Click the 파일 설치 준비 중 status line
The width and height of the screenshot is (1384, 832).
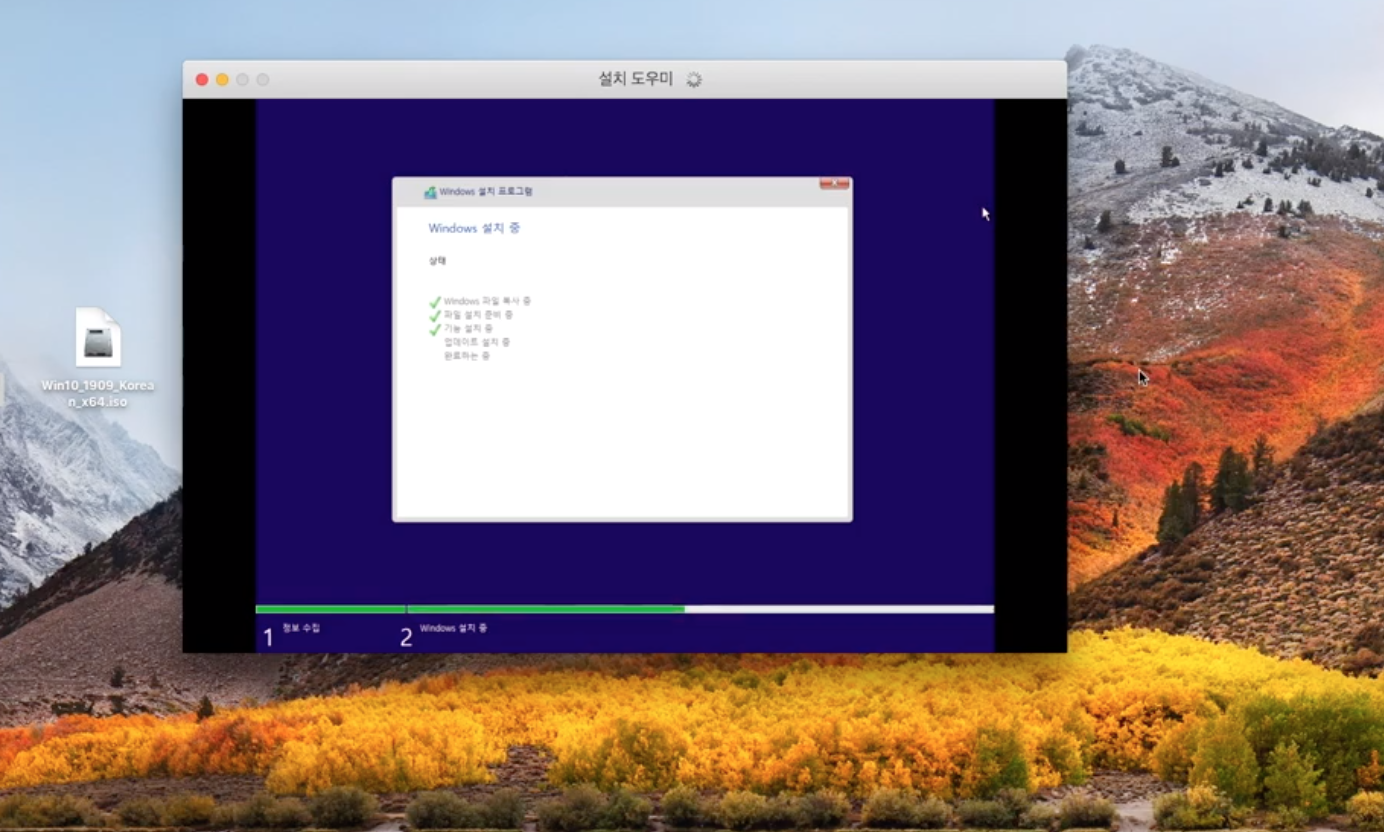(478, 315)
